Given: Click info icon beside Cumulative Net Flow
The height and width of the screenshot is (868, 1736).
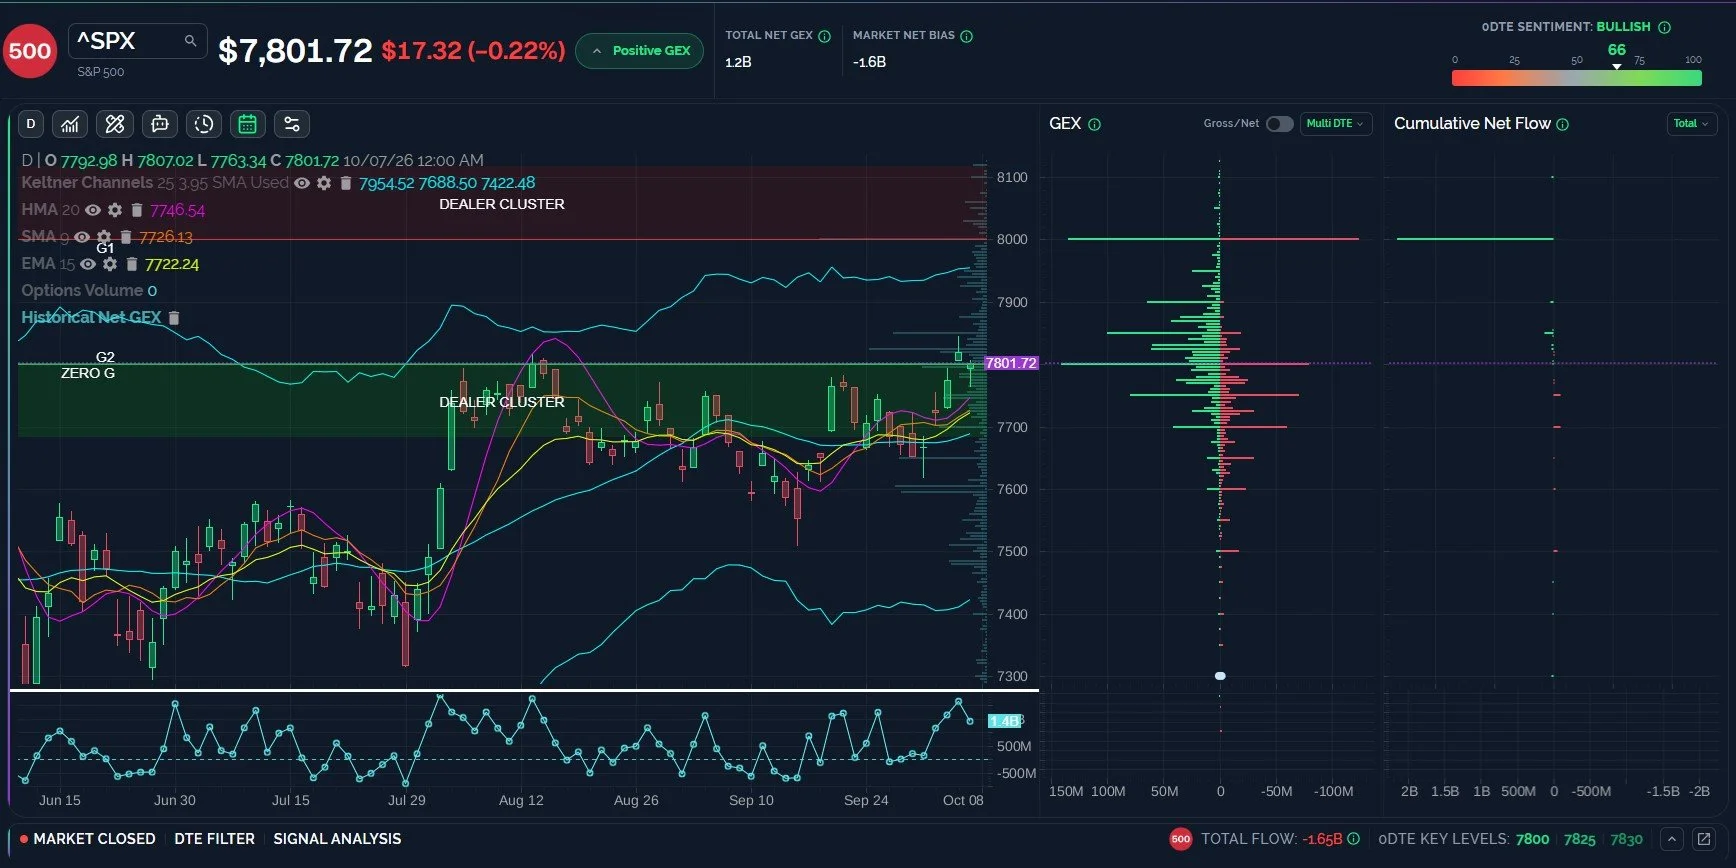Looking at the screenshot, I should [1563, 124].
